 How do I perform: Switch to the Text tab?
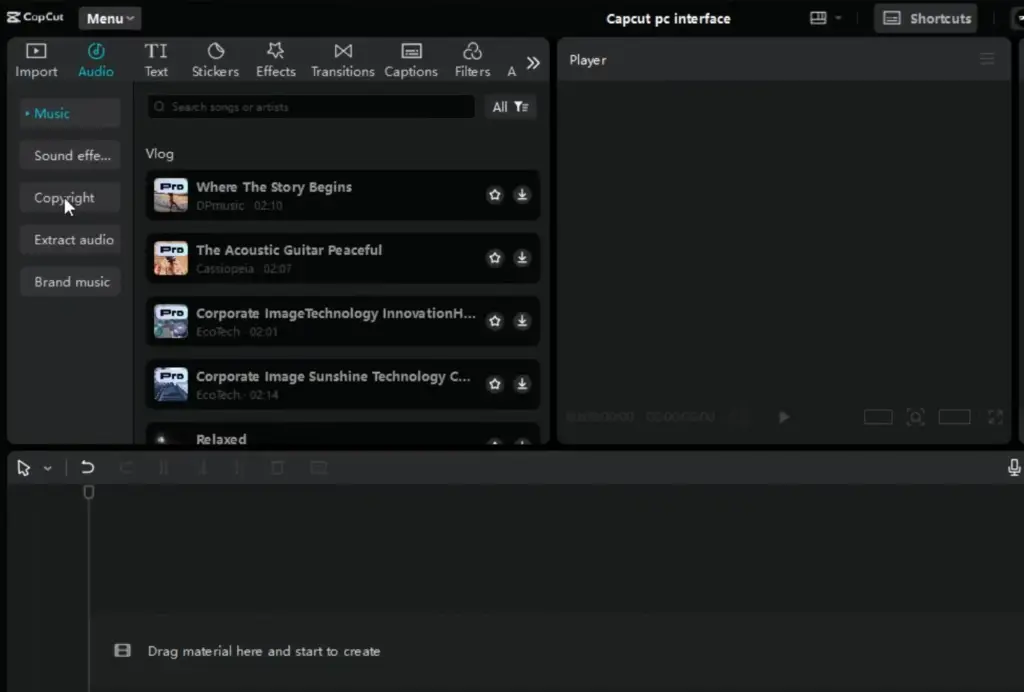point(156,59)
